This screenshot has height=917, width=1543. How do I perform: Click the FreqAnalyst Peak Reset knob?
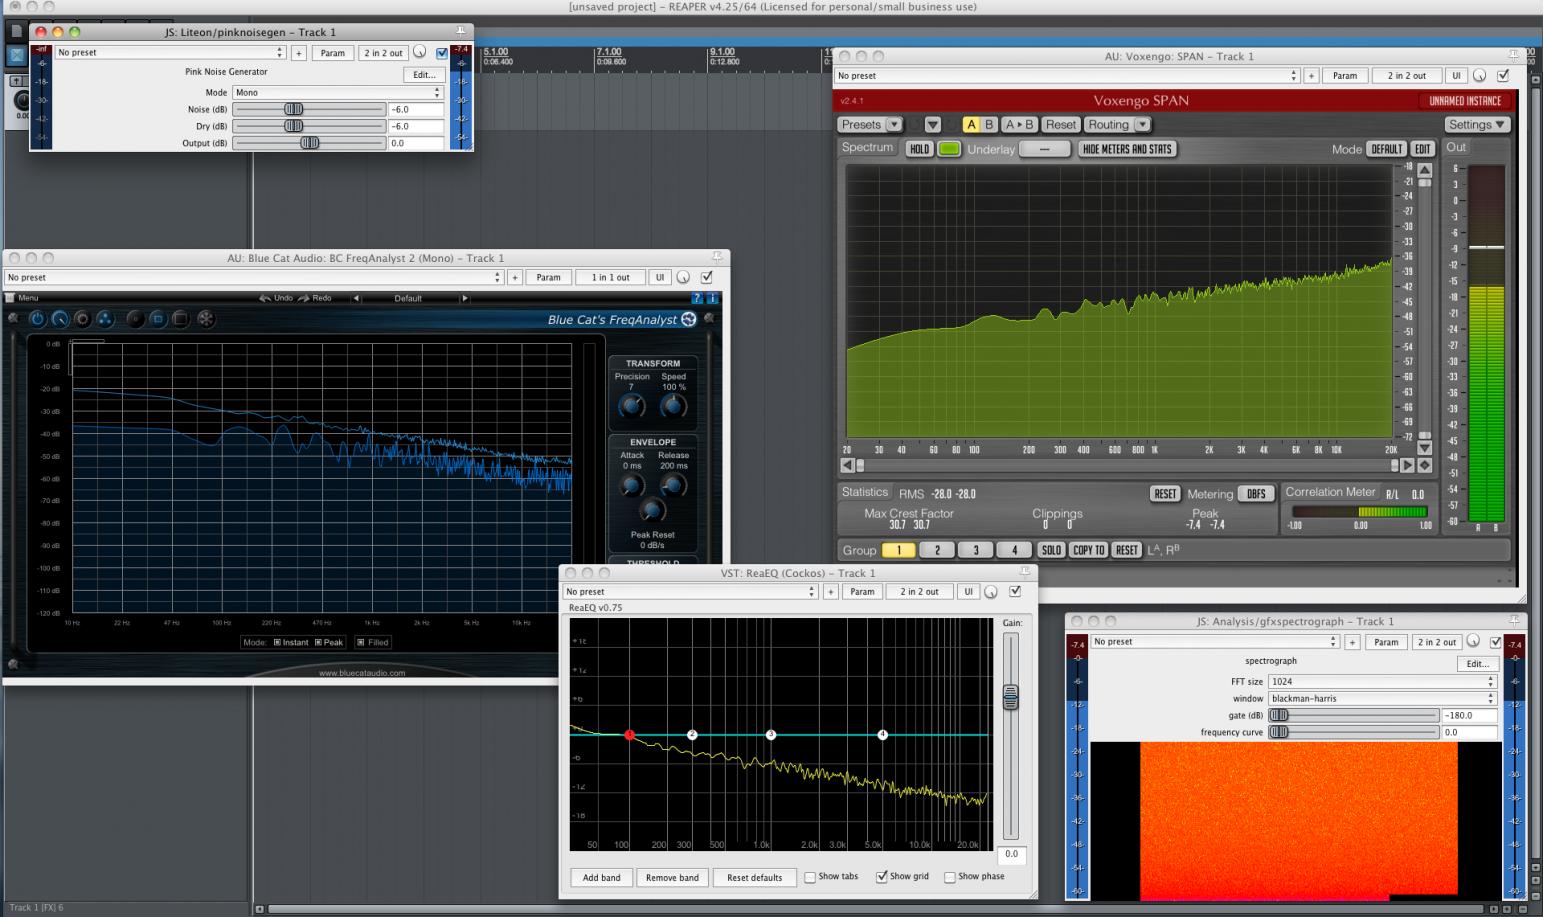coord(652,511)
